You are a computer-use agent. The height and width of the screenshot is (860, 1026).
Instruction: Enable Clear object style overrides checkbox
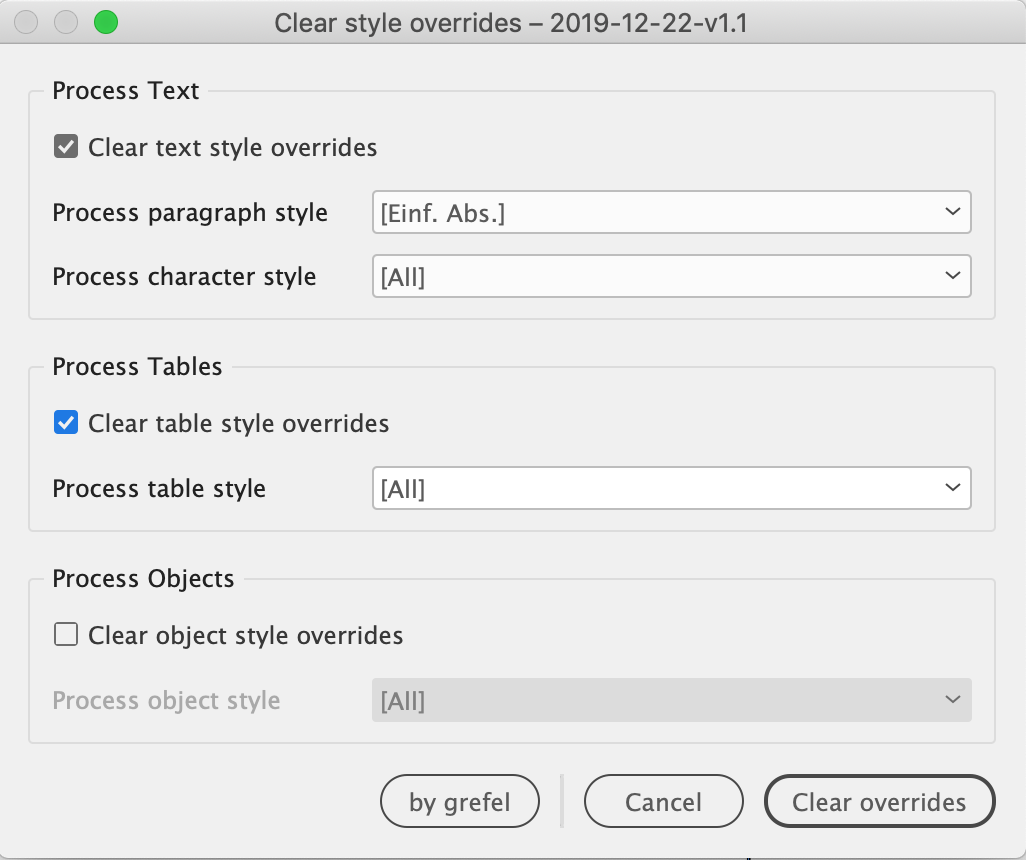tap(66, 635)
